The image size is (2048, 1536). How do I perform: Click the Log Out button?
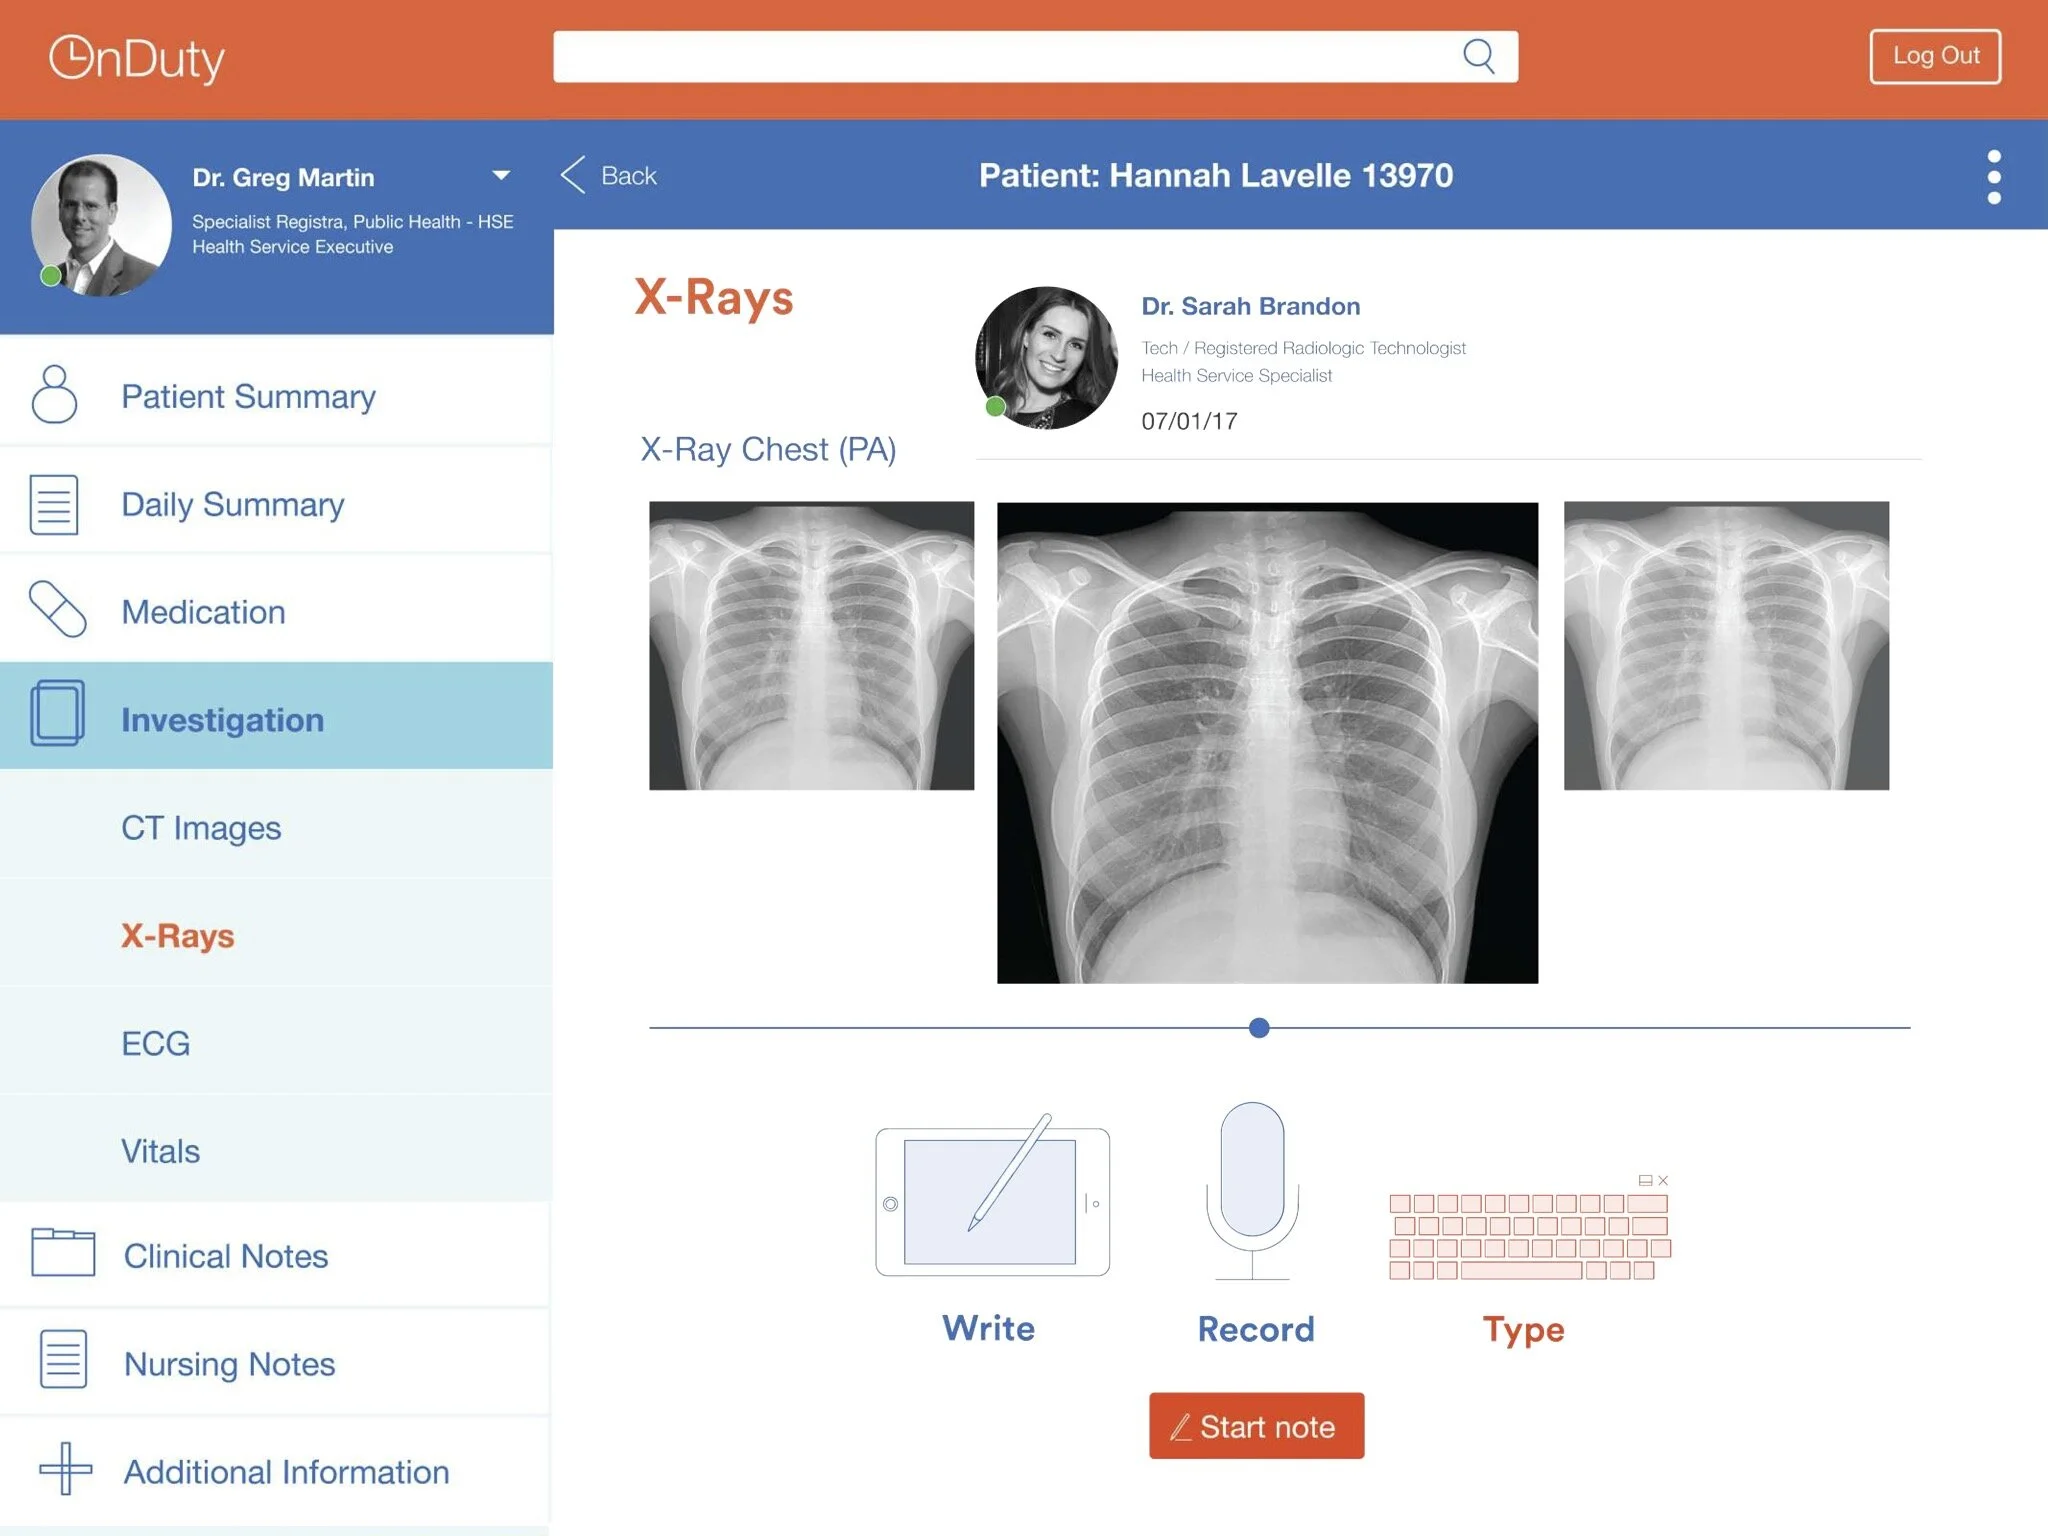1934,56
